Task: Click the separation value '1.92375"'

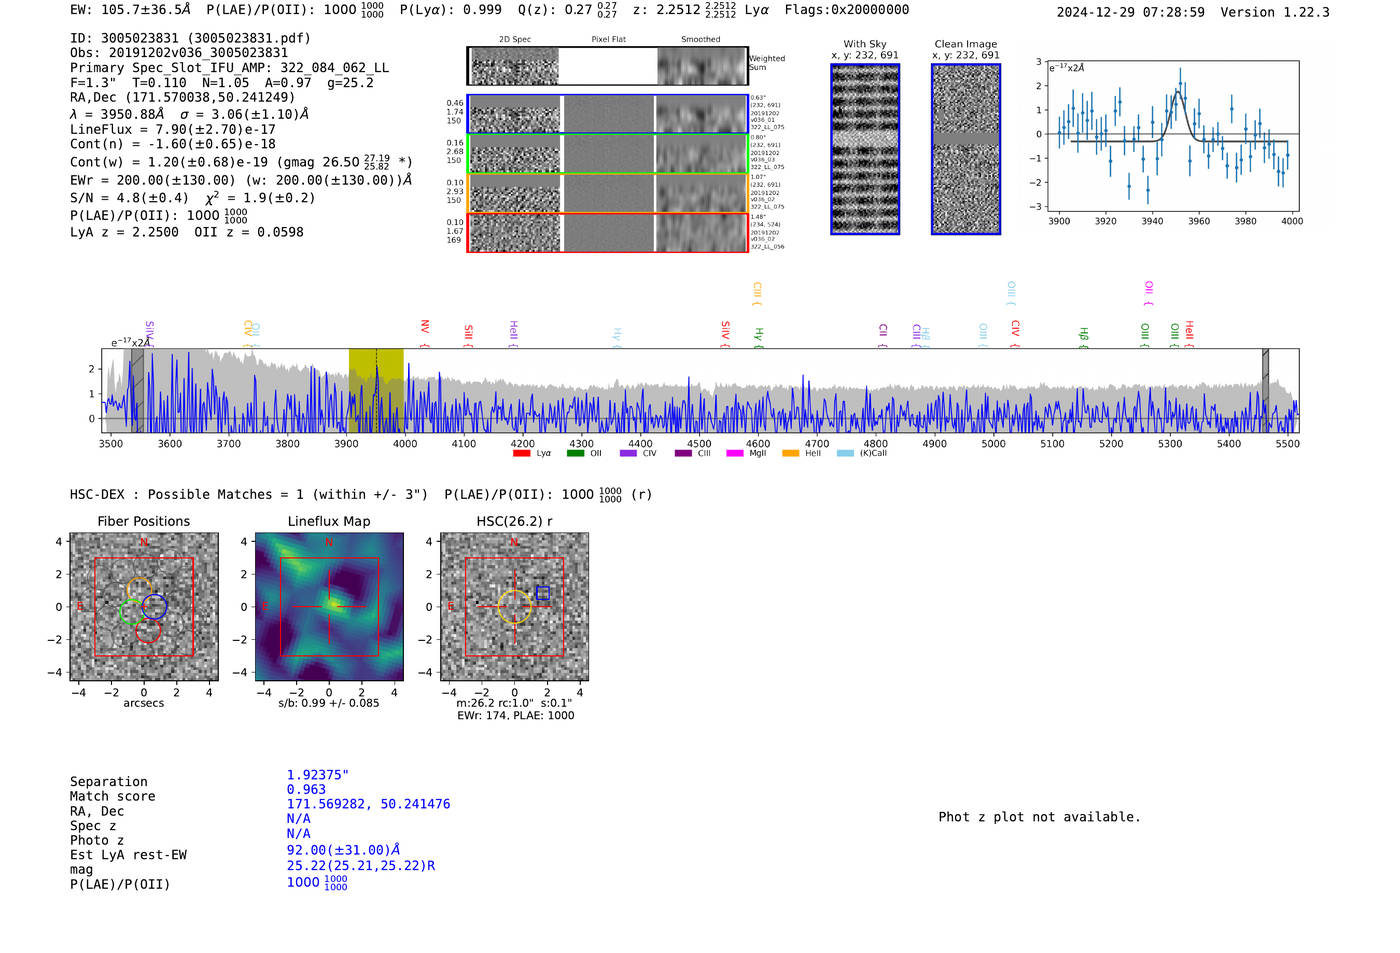Action: (x=318, y=775)
